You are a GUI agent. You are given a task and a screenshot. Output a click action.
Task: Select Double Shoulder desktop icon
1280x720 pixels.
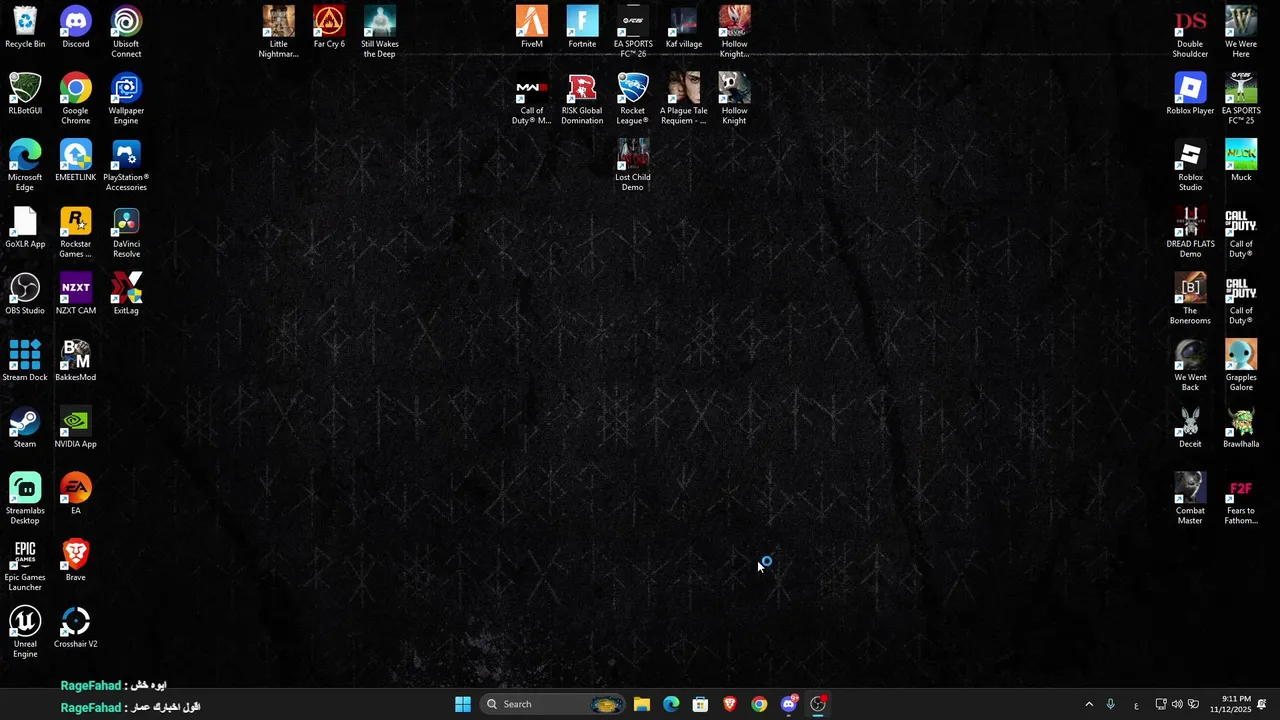tap(1190, 33)
